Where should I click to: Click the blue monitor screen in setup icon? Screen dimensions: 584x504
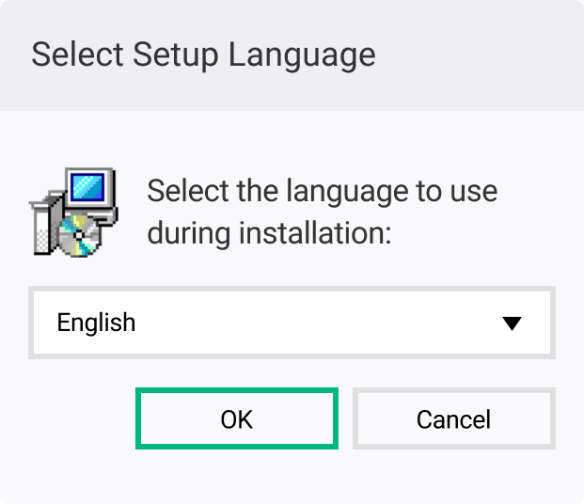pos(88,187)
